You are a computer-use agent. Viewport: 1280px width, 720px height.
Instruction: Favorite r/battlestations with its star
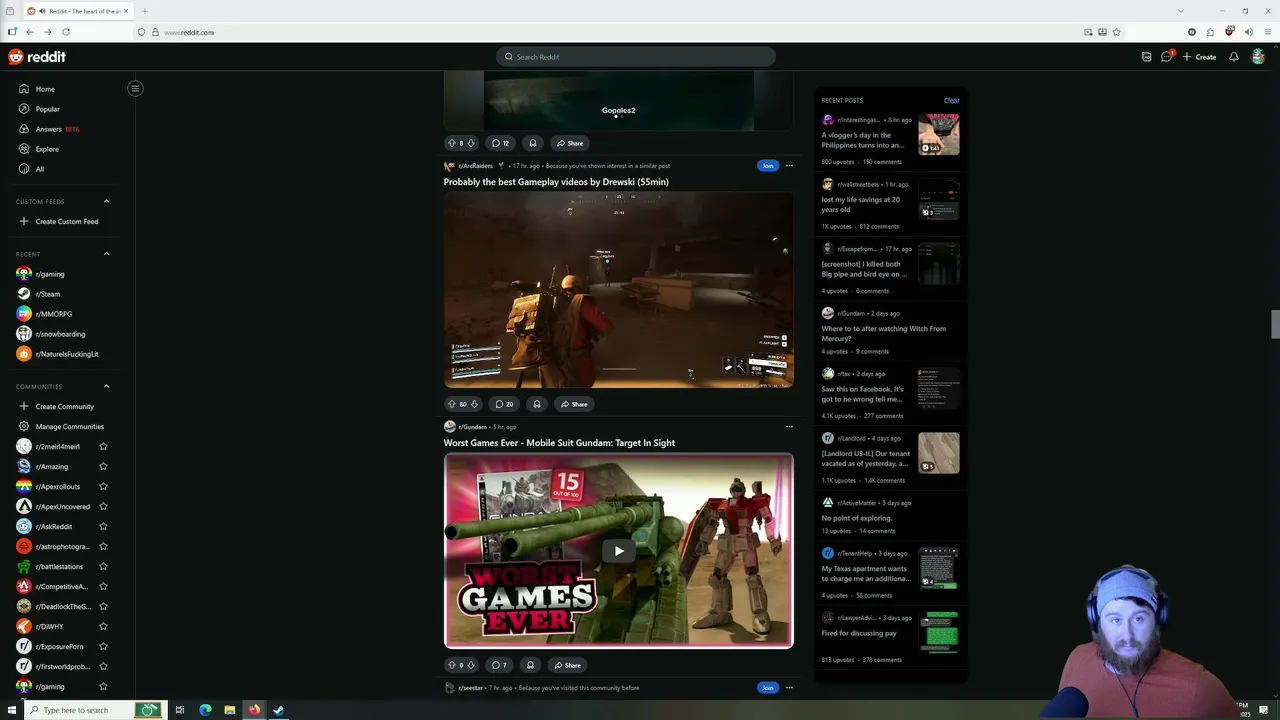pos(103,566)
